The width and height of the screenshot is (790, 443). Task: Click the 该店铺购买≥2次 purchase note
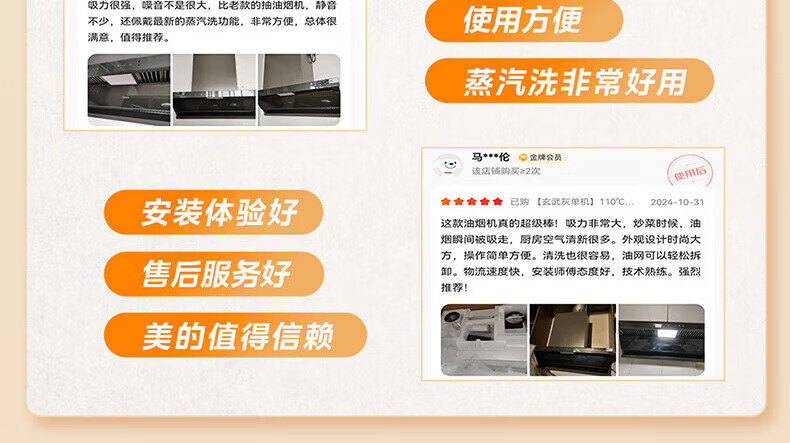tap(506, 171)
